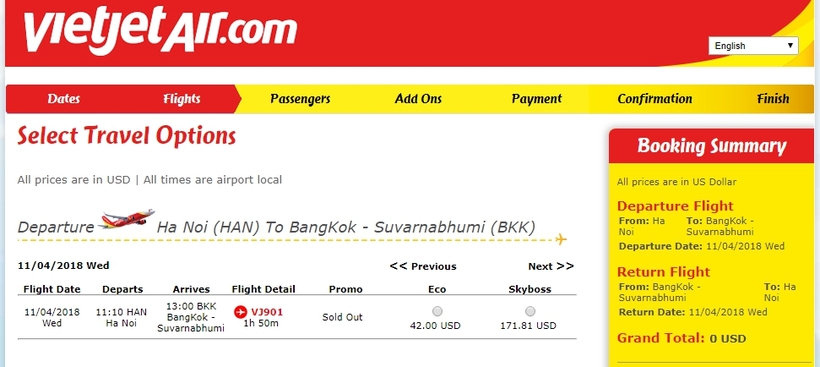Screen dimensions: 820x367
Task: Click the small yellow plane icon on dashed line
Action: coord(561,240)
